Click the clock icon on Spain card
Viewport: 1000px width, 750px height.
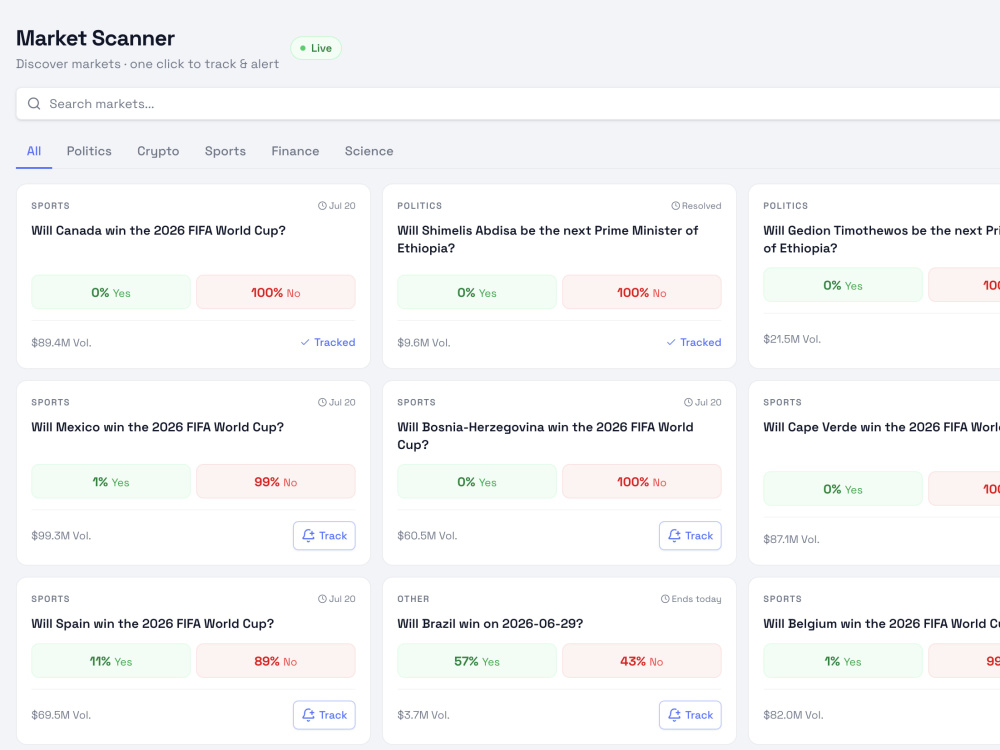coord(322,599)
